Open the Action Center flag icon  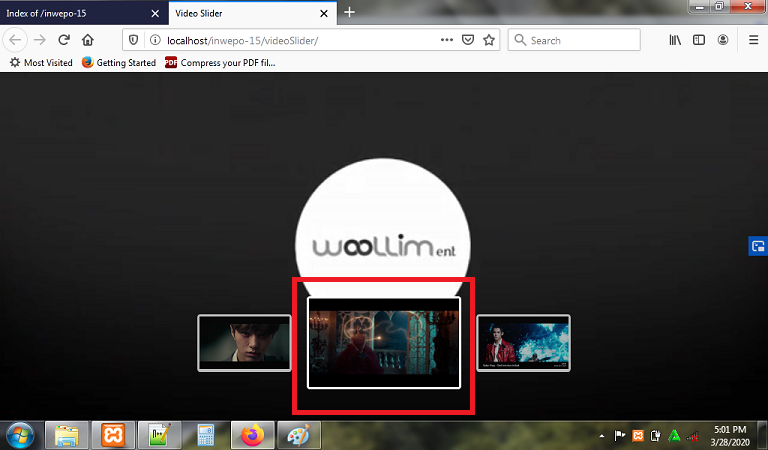(x=620, y=435)
